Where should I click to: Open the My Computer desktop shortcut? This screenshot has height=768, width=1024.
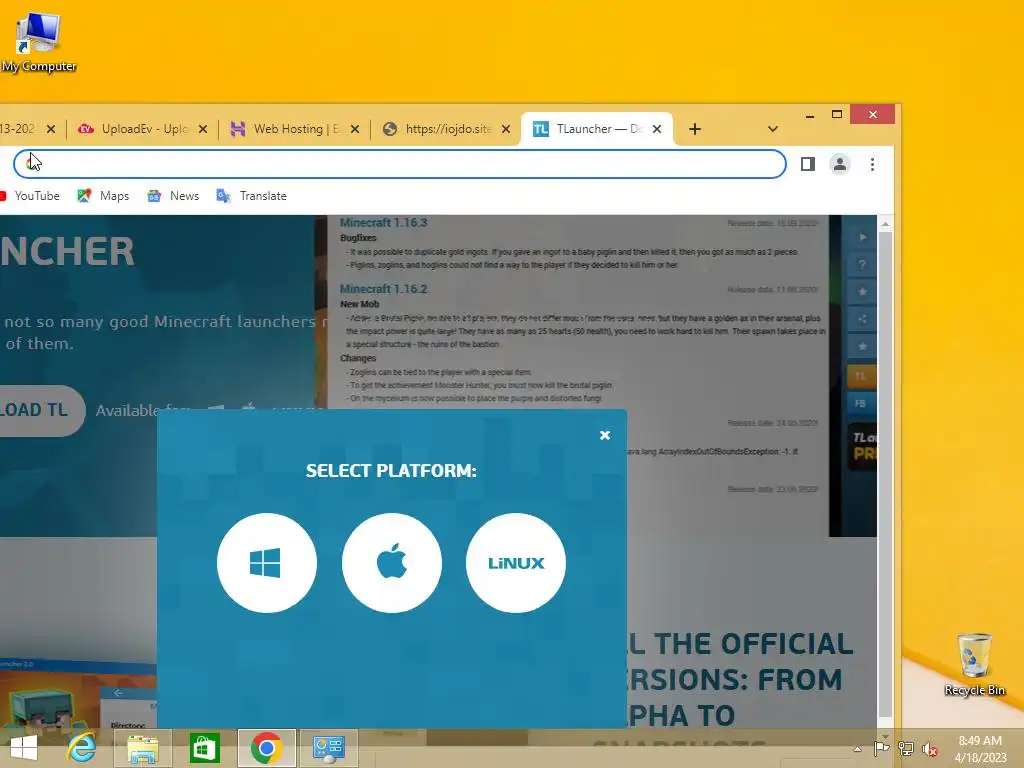(x=39, y=42)
